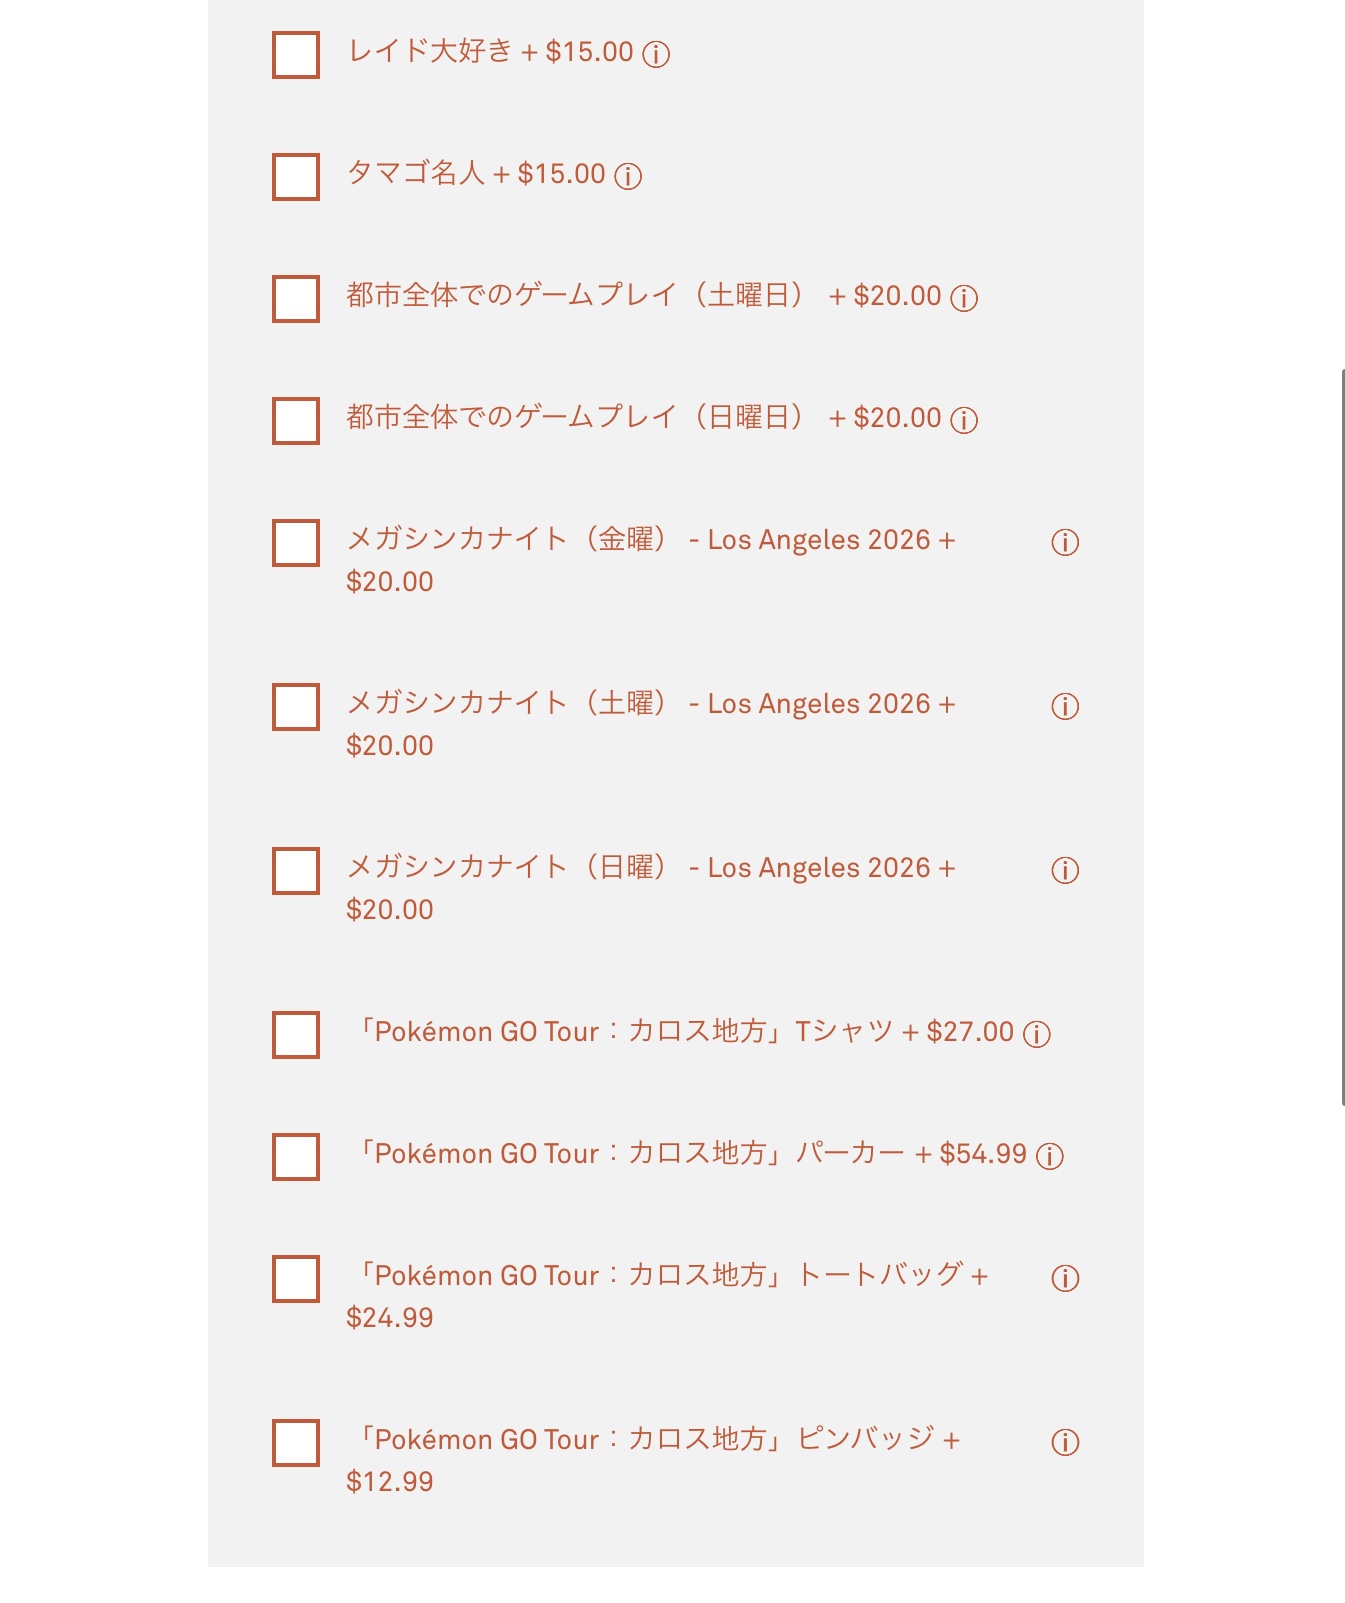This screenshot has height=1603, width=1345.
Task: Open info for タマゴ名人 add-on
Action: tap(628, 176)
